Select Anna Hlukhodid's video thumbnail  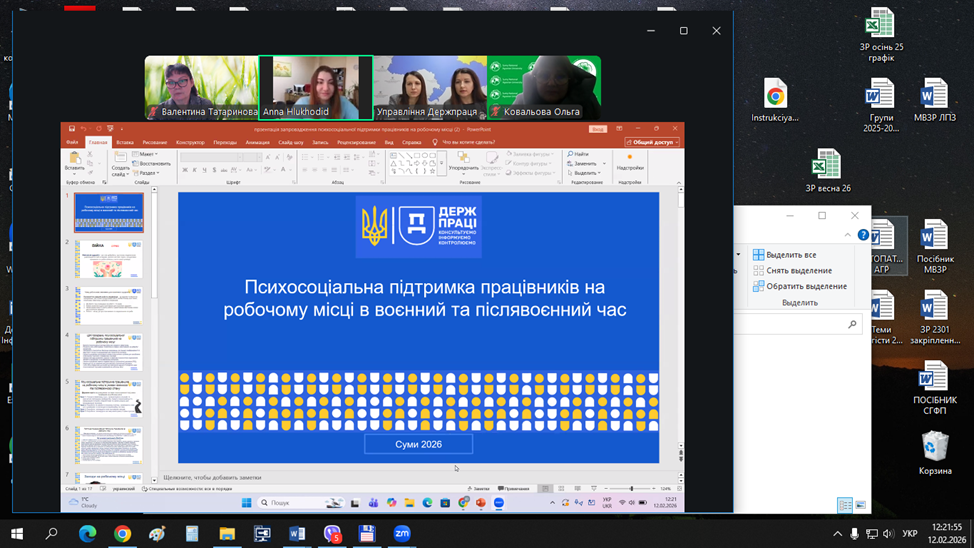pyautogui.click(x=315, y=88)
